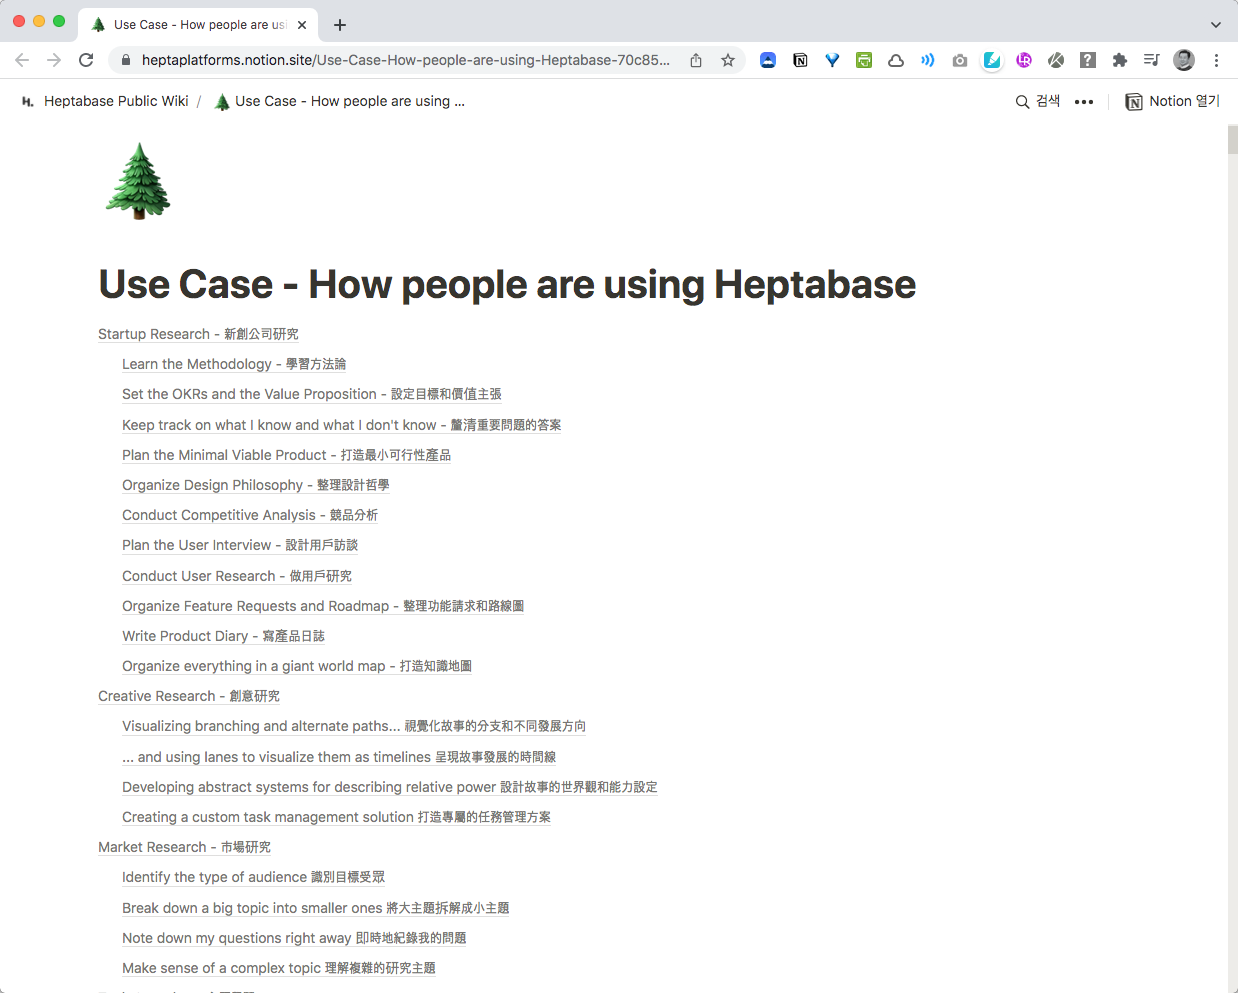
Task: Click the address bar URL field
Action: [405, 60]
